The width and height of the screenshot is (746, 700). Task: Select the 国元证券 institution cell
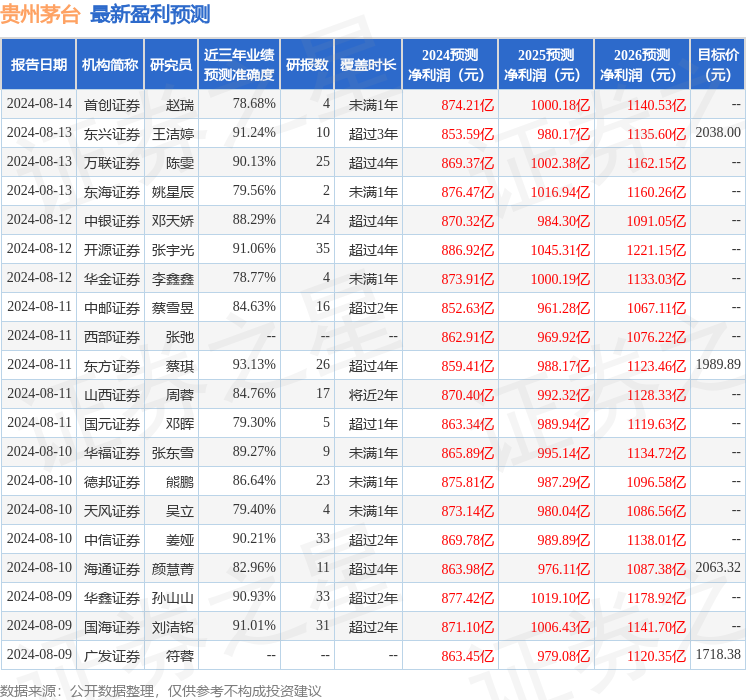tap(112, 424)
